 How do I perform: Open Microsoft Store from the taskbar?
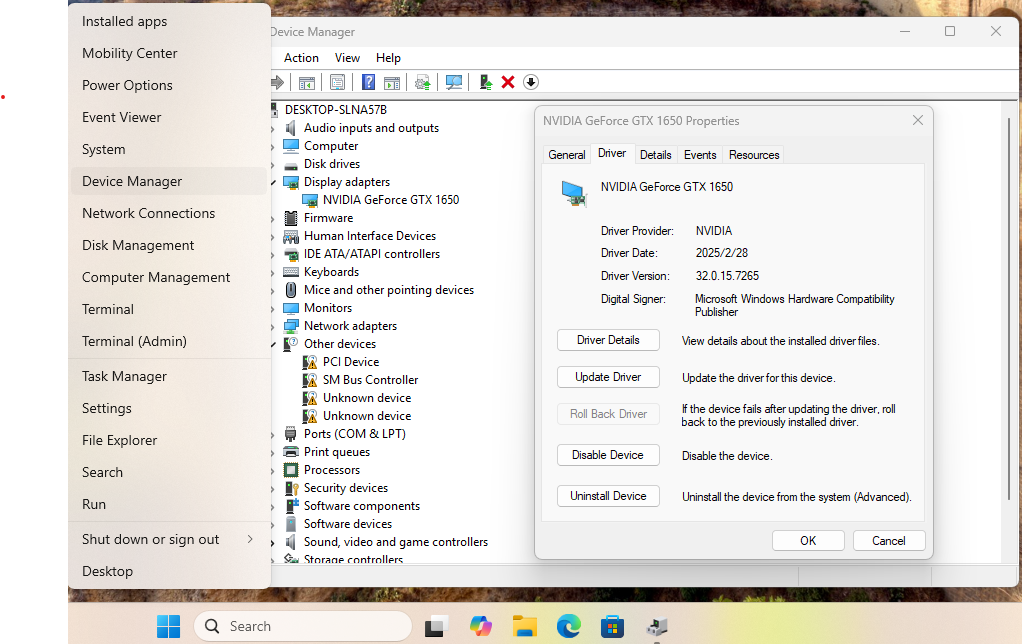pyautogui.click(x=612, y=626)
